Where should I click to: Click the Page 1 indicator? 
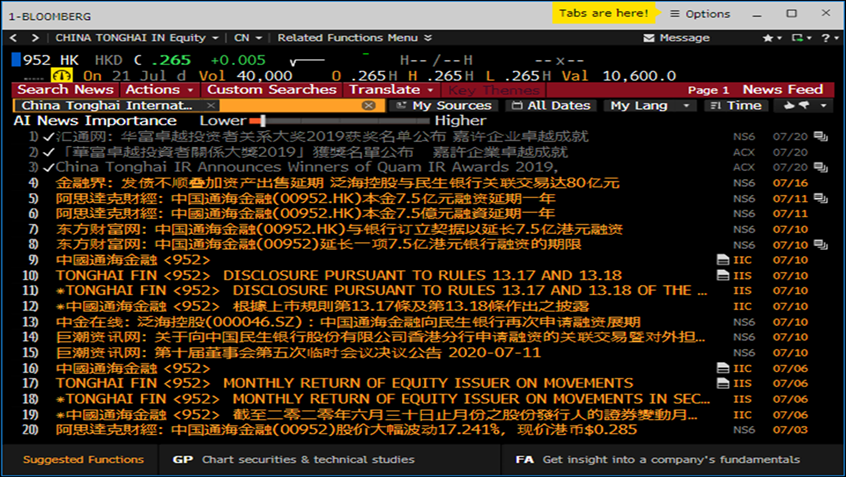[x=708, y=90]
